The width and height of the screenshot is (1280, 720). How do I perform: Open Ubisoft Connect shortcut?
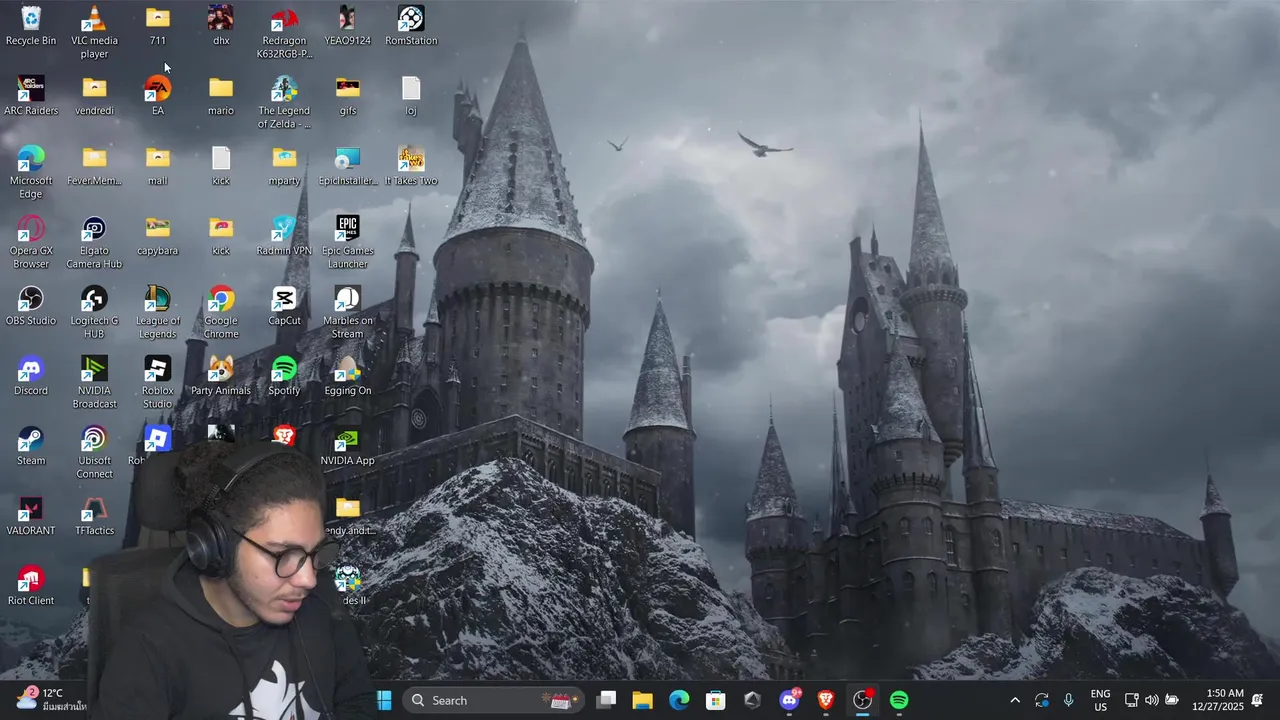[94, 452]
